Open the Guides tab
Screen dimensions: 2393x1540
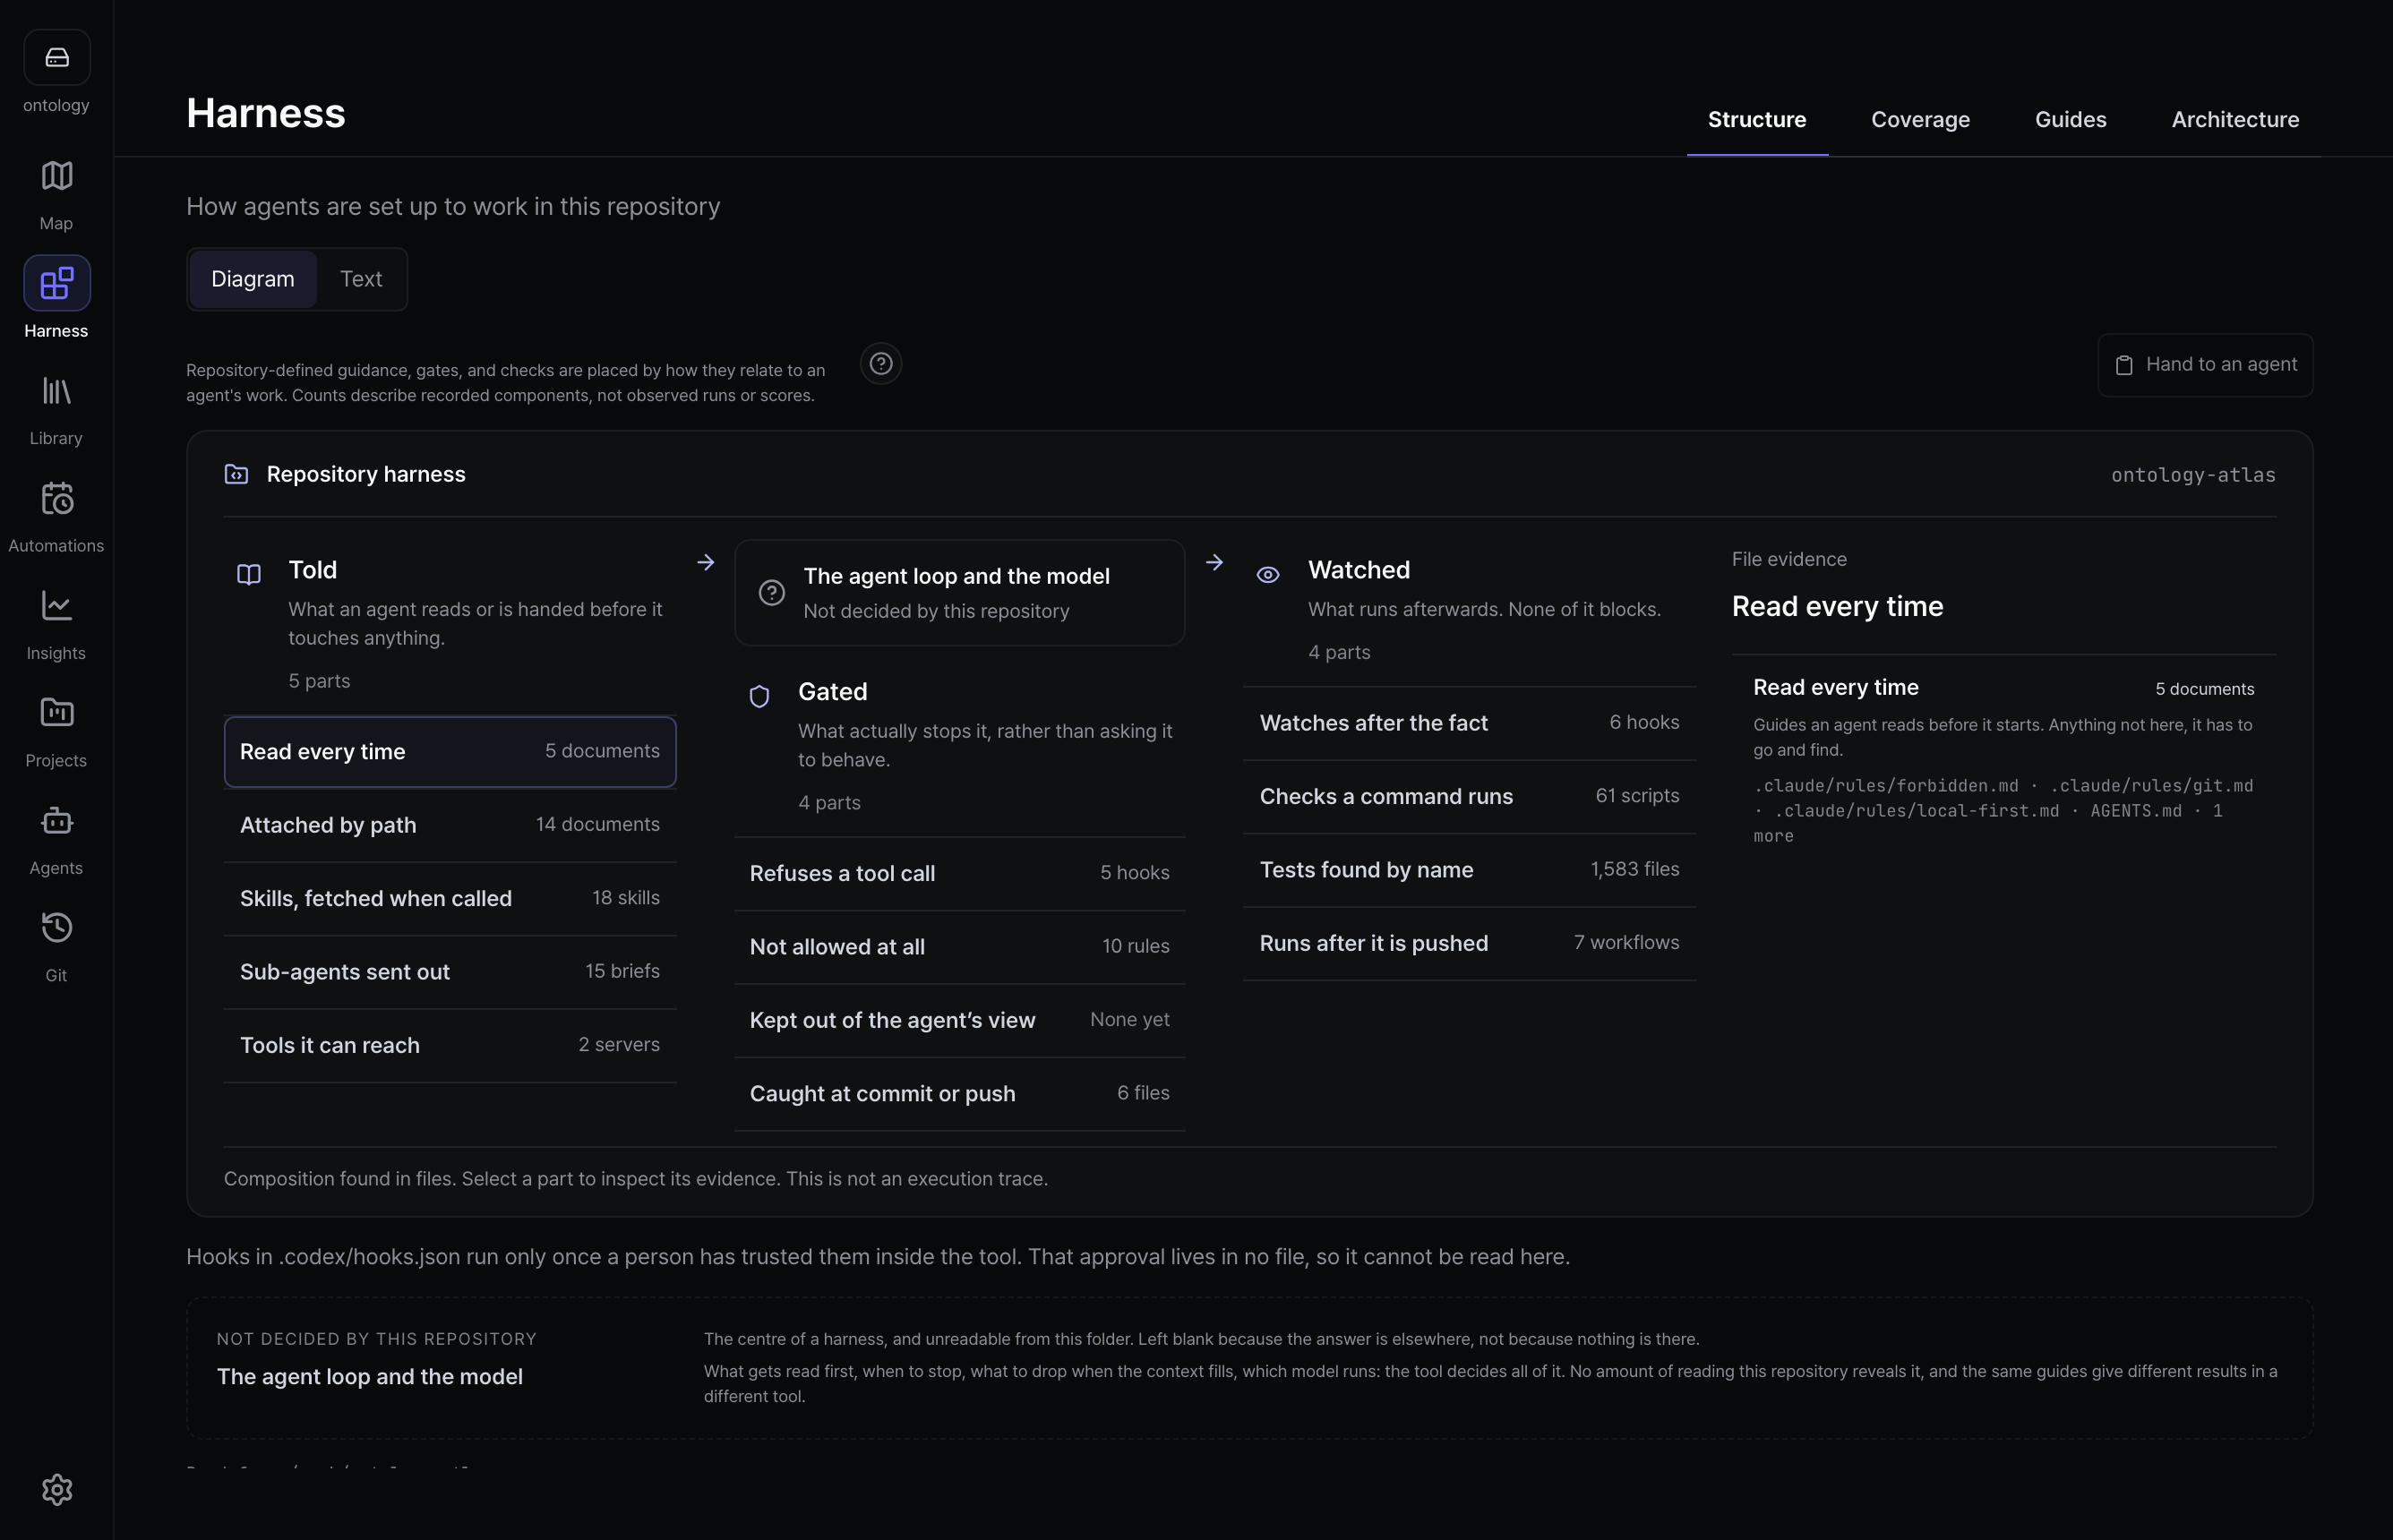click(2070, 120)
